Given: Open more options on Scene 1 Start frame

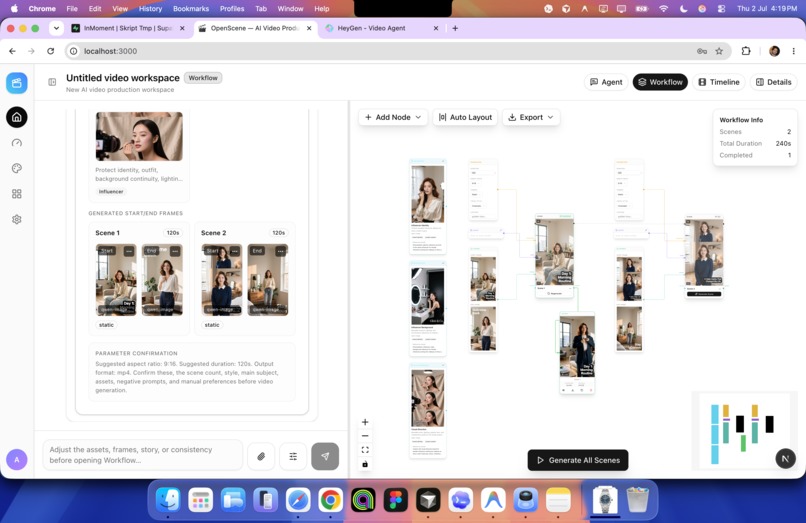Looking at the screenshot, I should click(129, 251).
